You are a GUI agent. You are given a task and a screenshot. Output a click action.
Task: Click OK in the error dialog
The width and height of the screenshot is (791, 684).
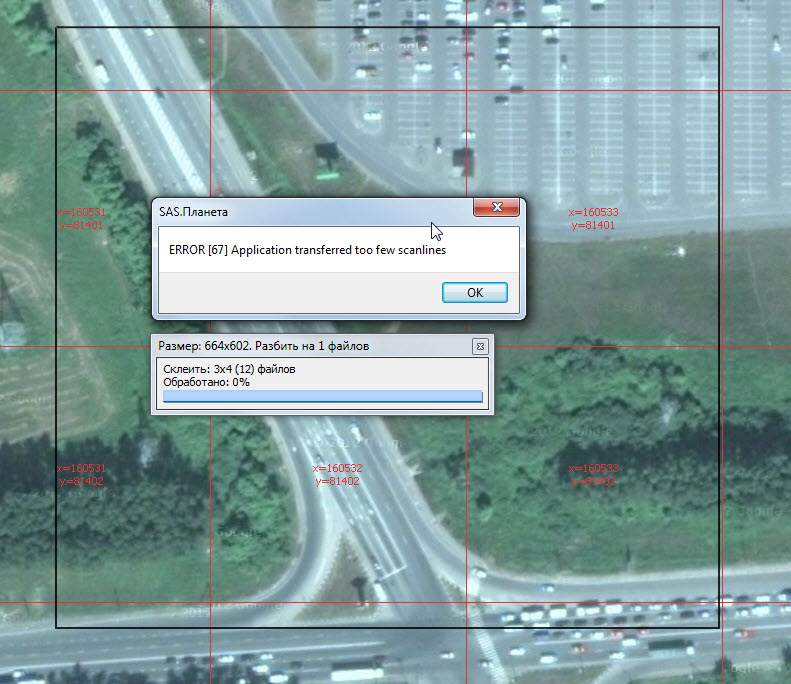click(474, 292)
